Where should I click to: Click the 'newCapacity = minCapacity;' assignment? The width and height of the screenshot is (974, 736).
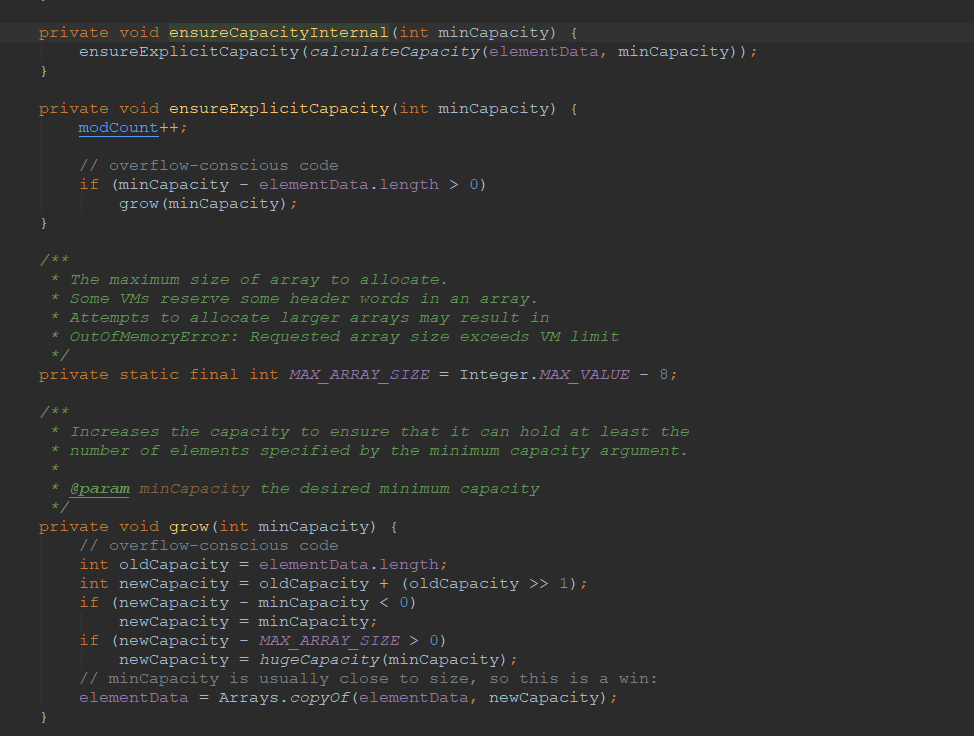pyautogui.click(x=248, y=622)
